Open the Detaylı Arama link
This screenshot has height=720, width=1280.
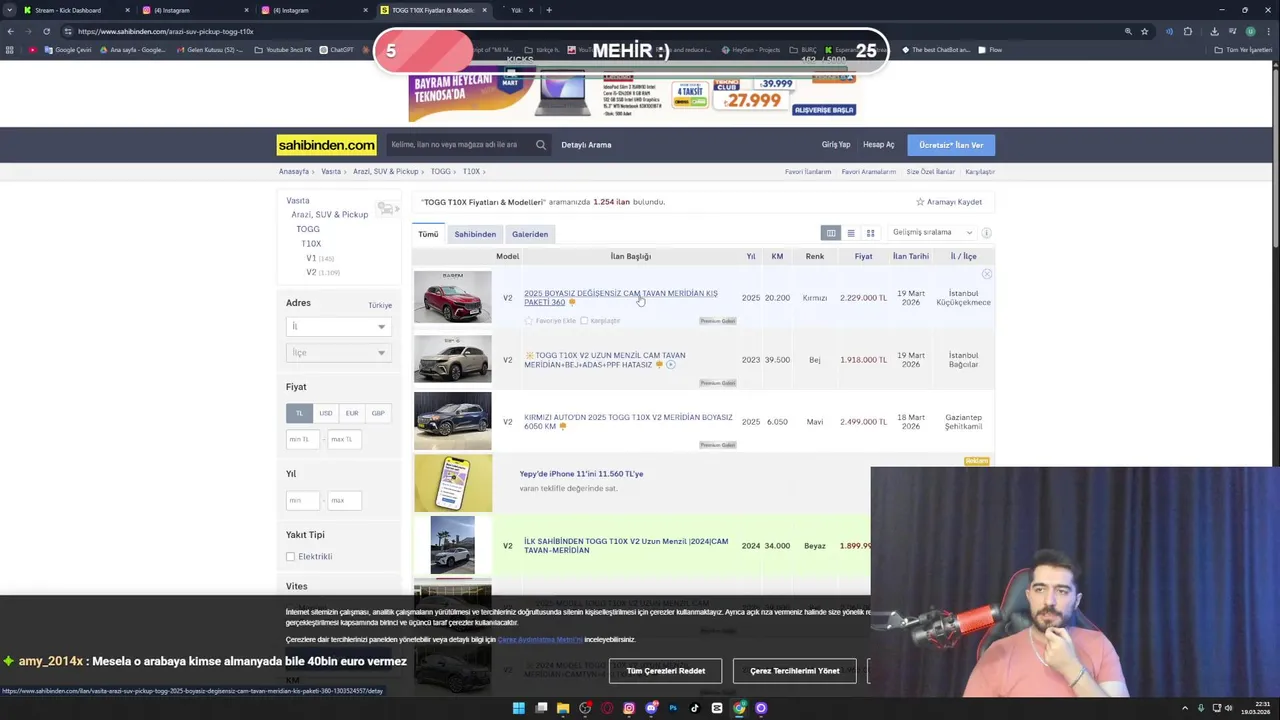(586, 145)
